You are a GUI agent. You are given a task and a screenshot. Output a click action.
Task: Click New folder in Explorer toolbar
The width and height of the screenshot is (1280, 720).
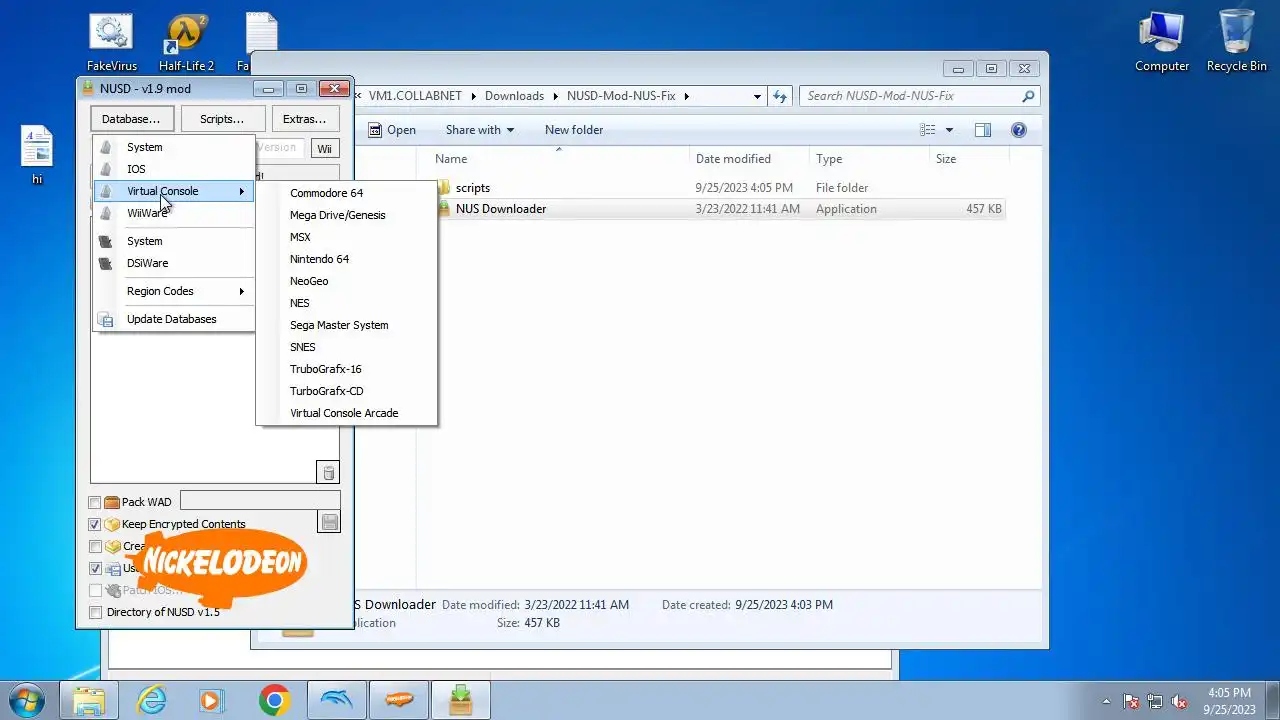[x=574, y=130]
